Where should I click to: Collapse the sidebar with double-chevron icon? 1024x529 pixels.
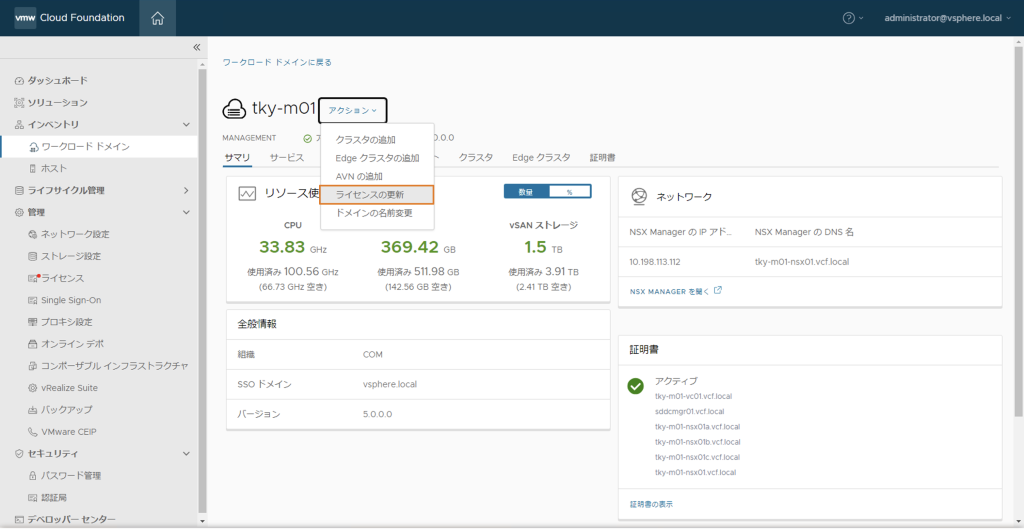196,47
